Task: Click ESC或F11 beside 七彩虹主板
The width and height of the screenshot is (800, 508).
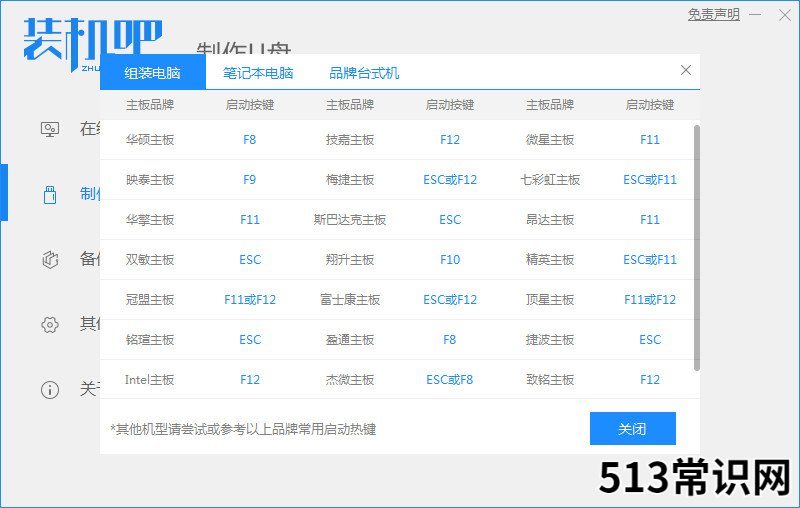Action: pyautogui.click(x=650, y=180)
